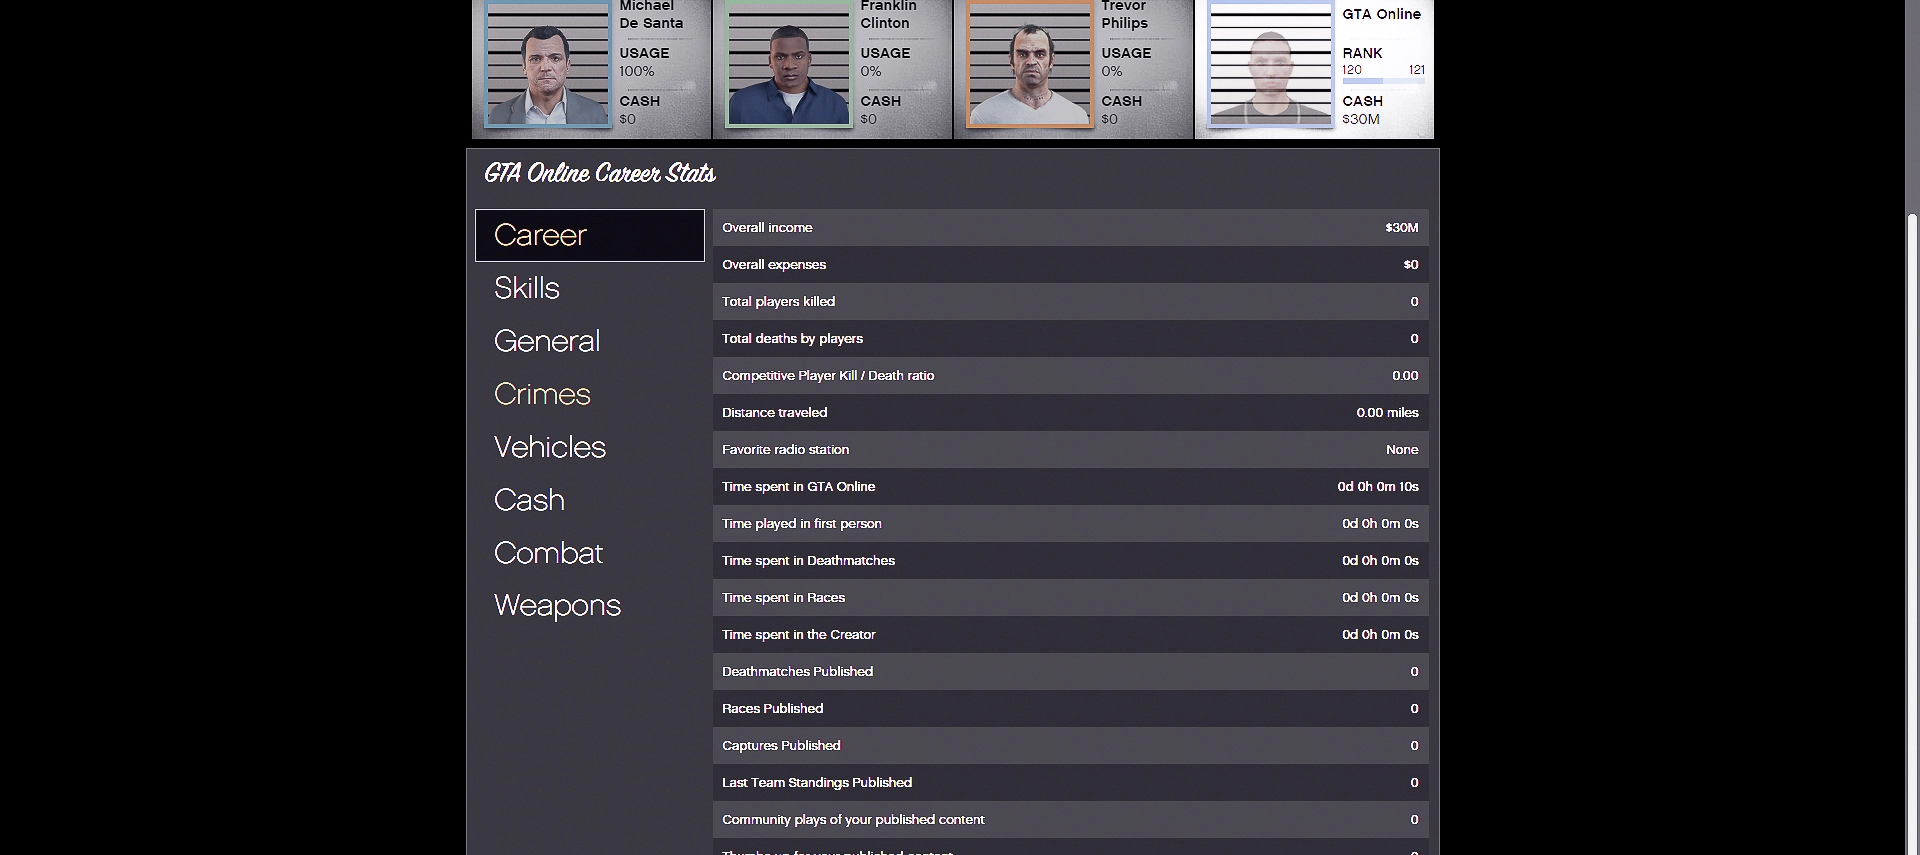
Task: Open the Crimes tab
Action: tap(542, 394)
